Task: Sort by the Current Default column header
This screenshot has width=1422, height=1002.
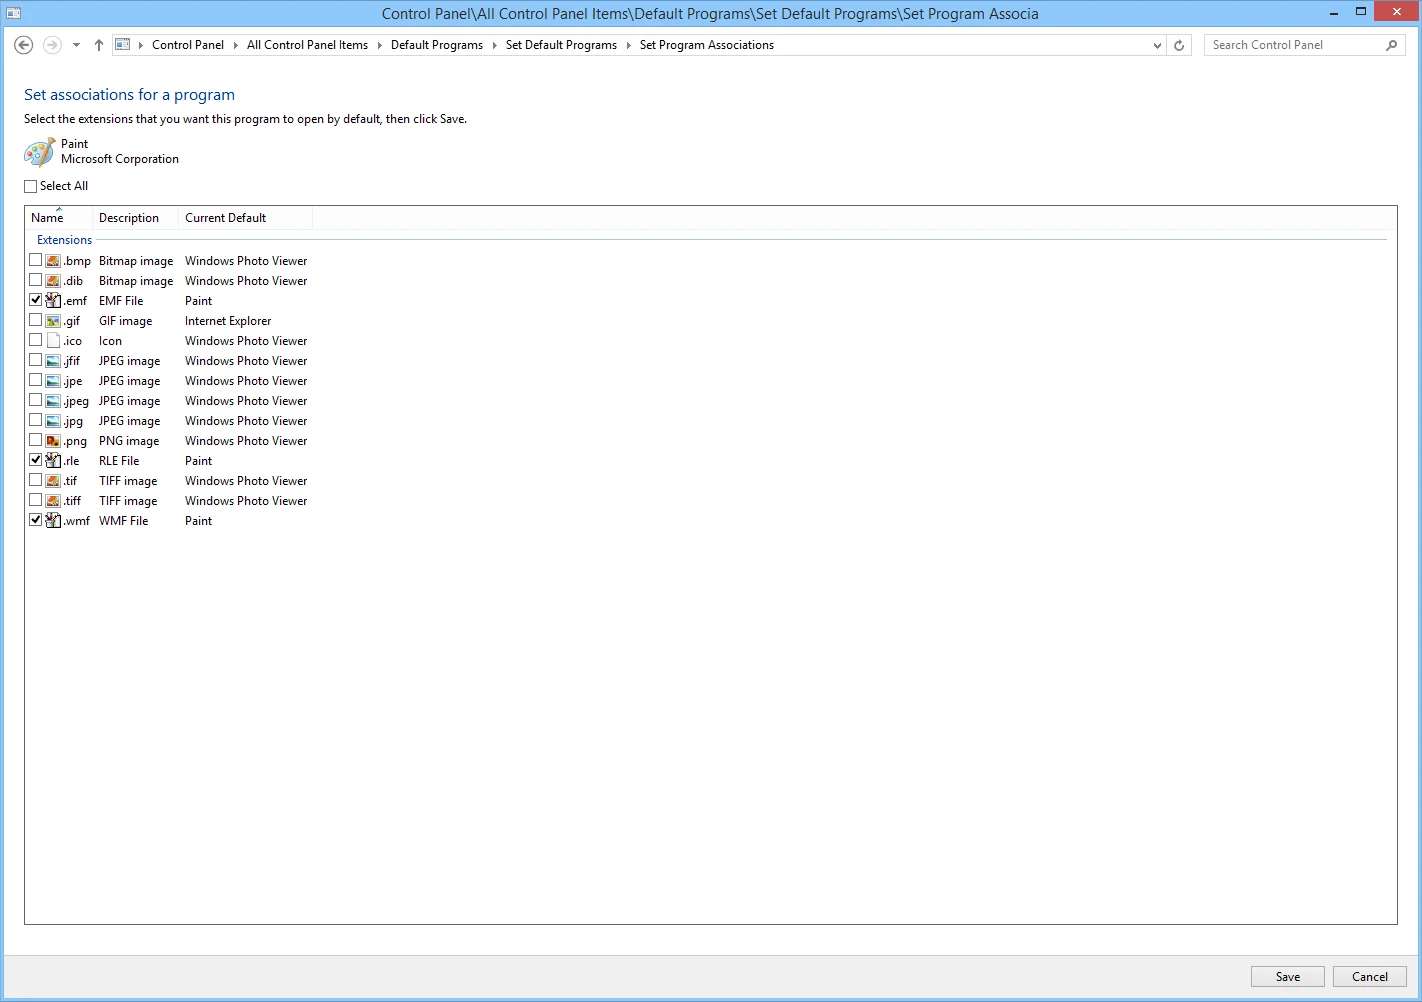Action: tap(246, 218)
